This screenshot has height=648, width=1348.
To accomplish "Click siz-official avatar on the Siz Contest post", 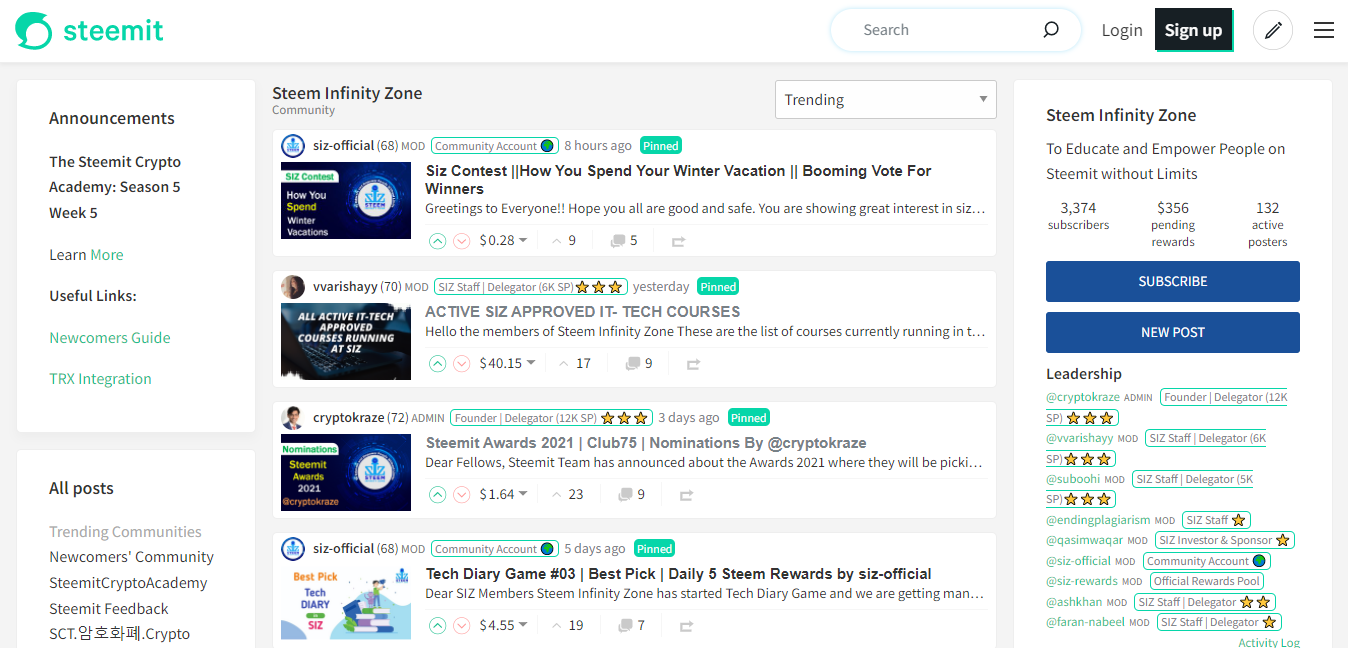I will [x=293, y=146].
